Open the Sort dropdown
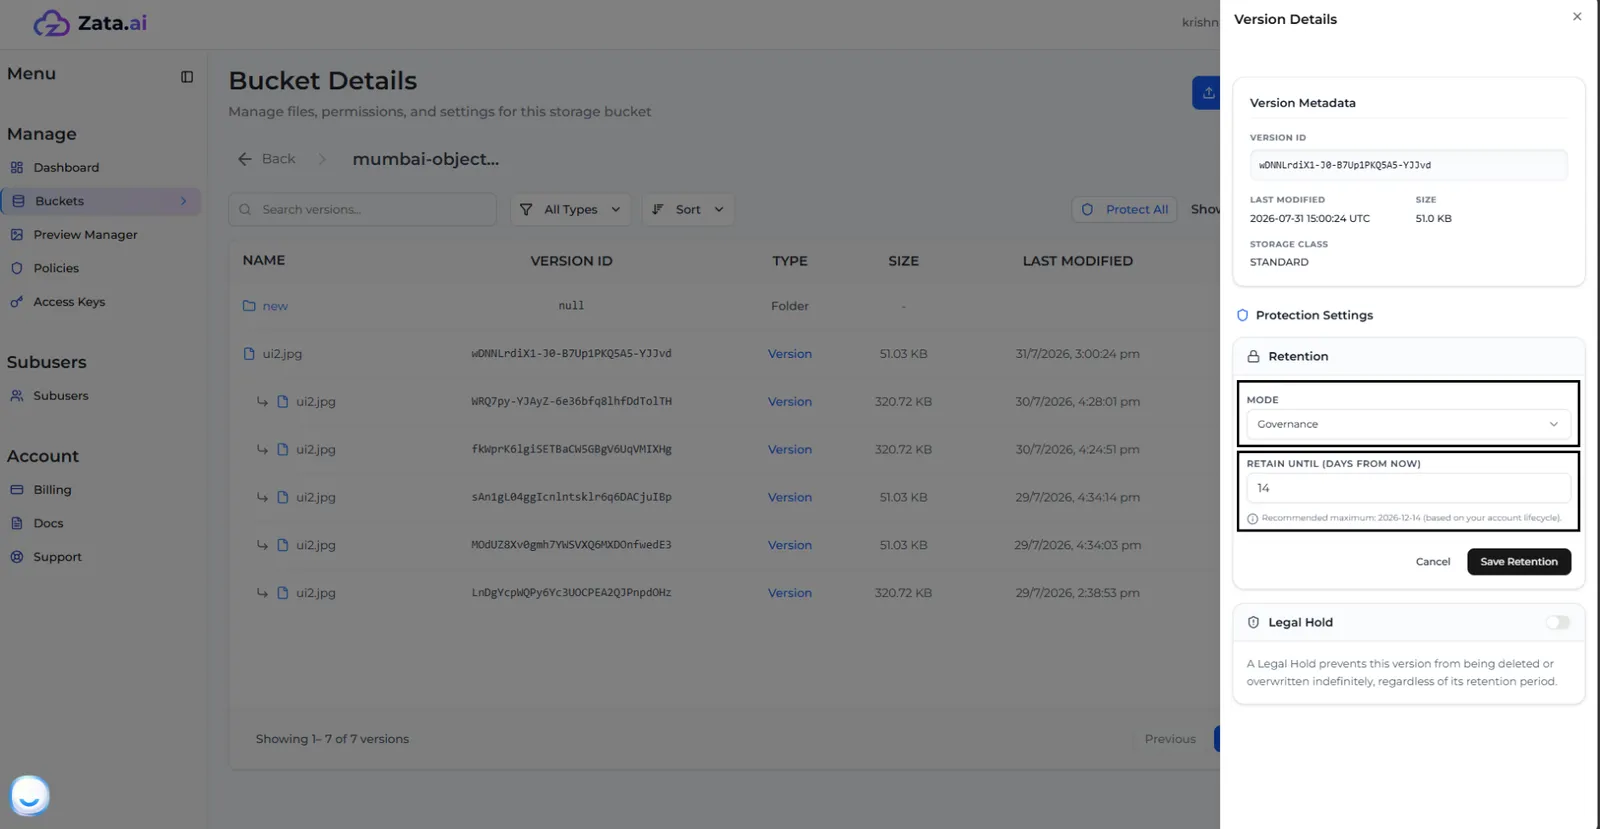Screen dimensions: 1600x829 click(688, 210)
